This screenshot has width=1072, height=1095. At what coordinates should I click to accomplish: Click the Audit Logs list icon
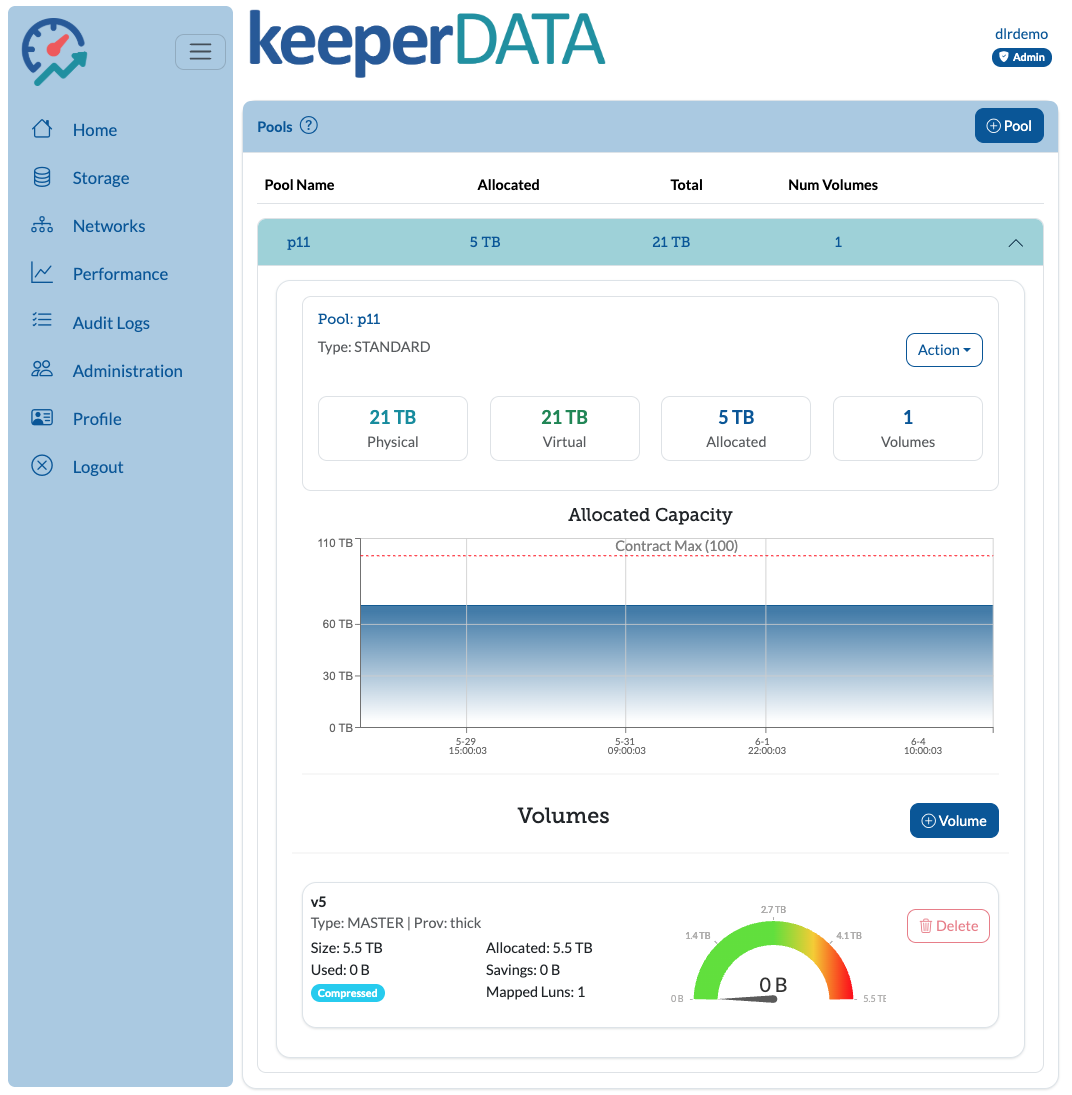[x=42, y=321]
